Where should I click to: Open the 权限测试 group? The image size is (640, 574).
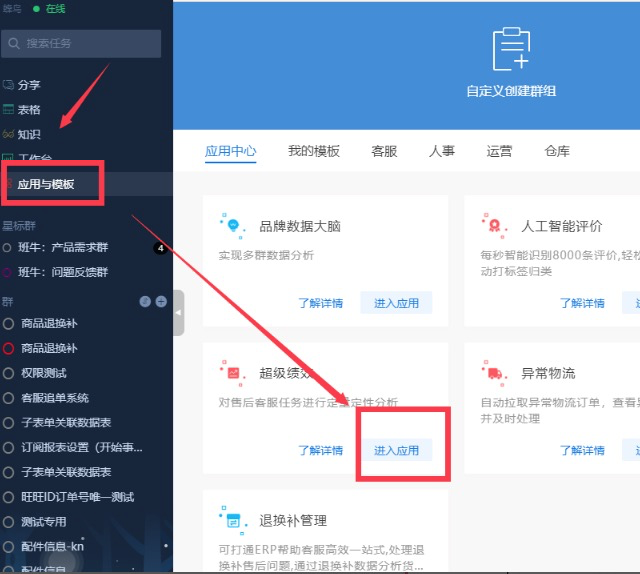(44, 373)
